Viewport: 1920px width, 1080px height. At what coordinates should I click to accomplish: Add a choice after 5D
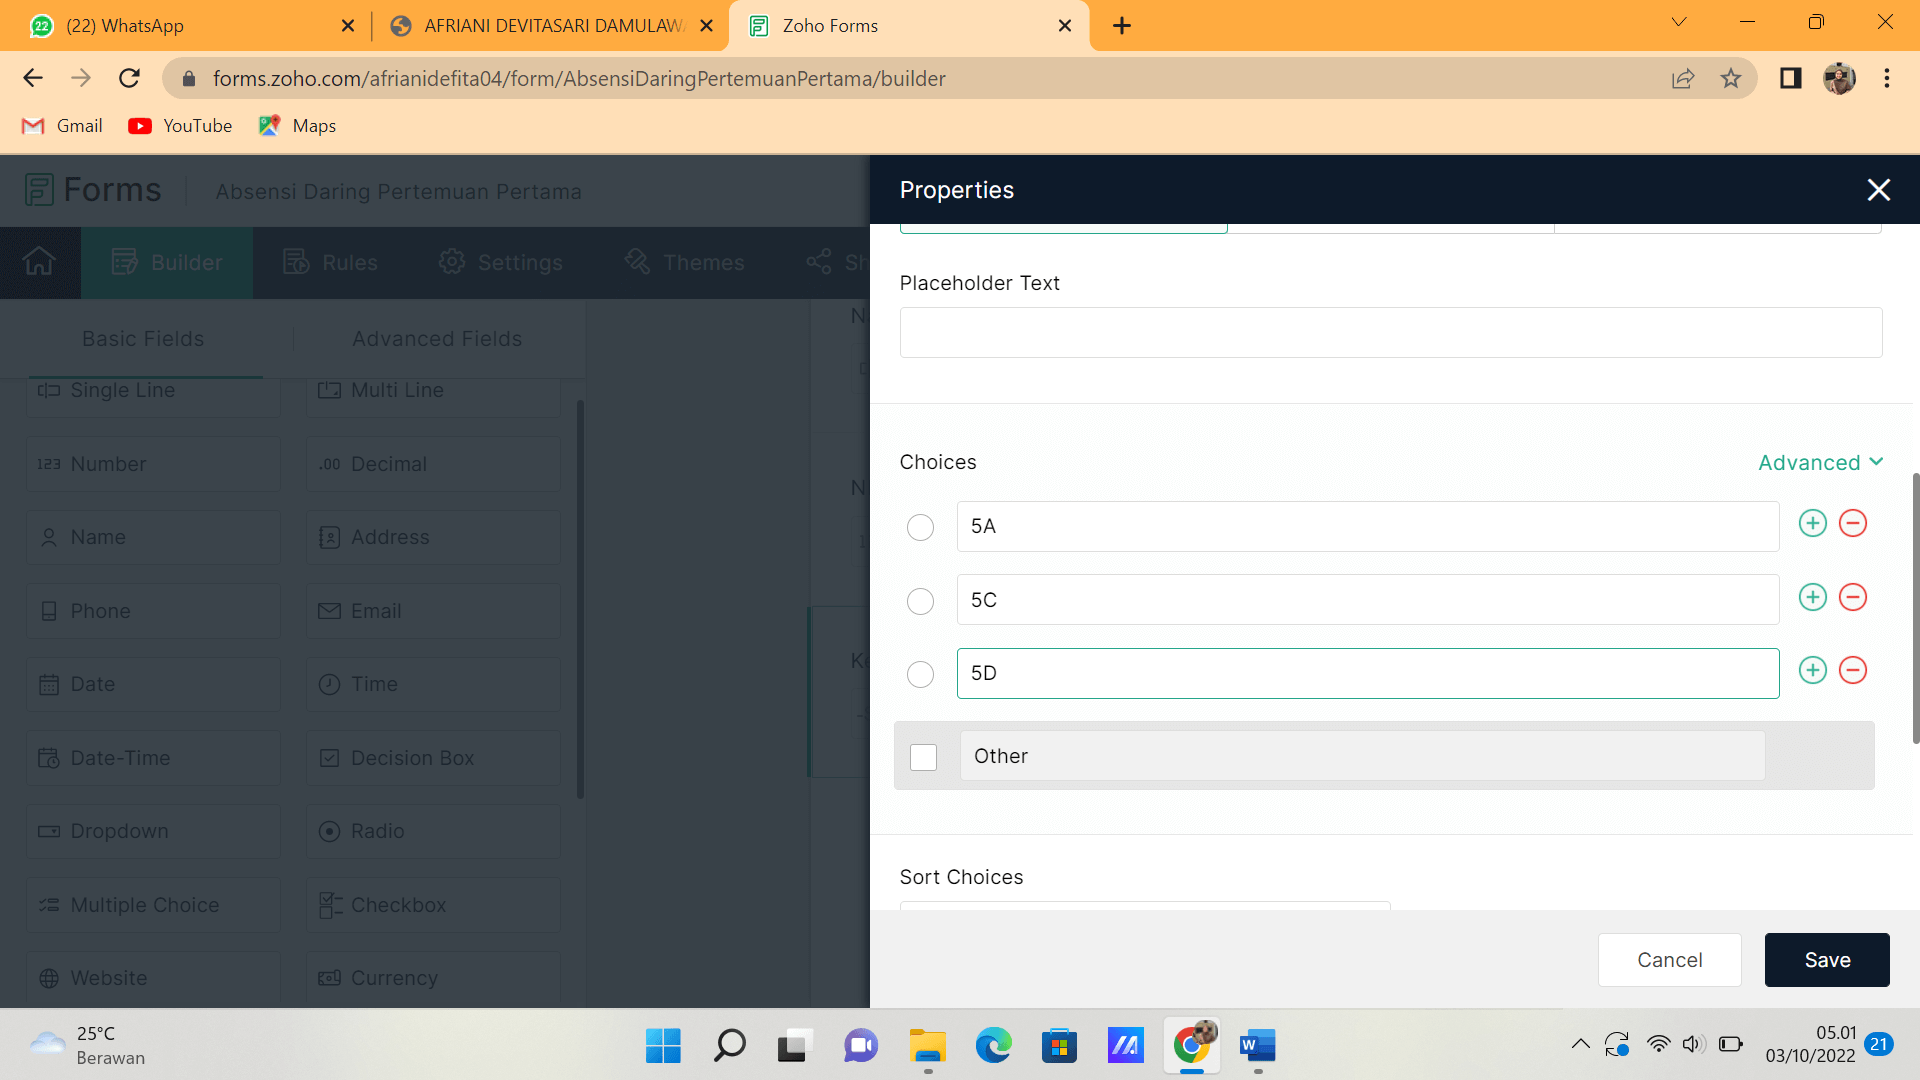point(1812,670)
